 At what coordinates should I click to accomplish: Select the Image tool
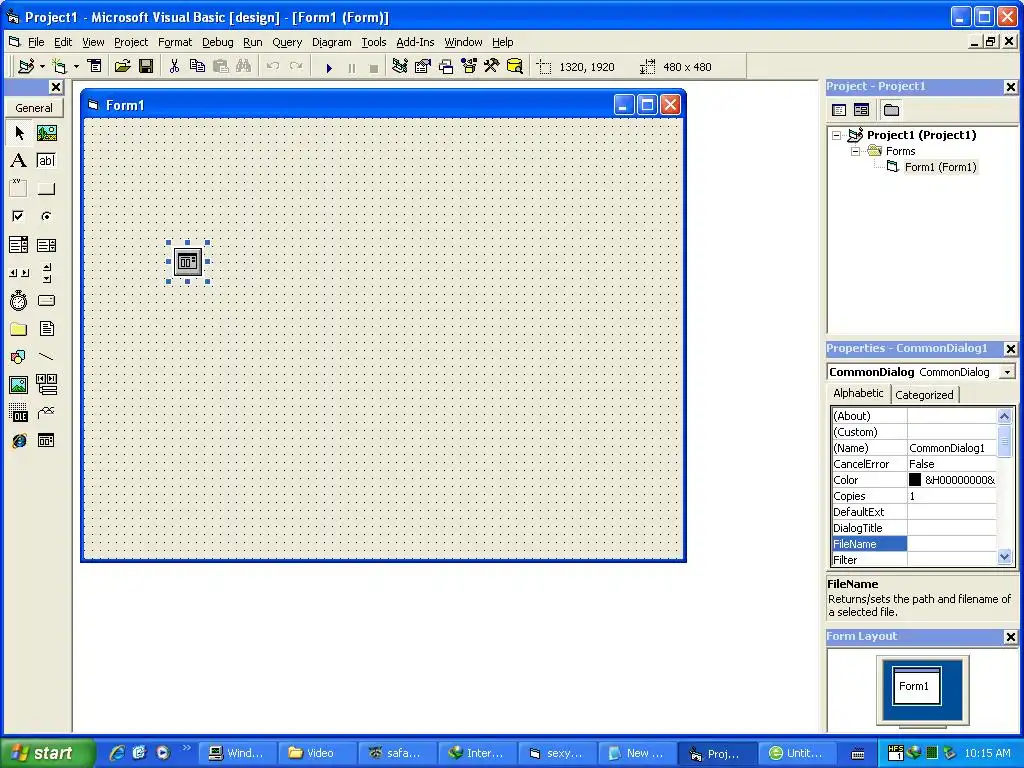coord(19,385)
